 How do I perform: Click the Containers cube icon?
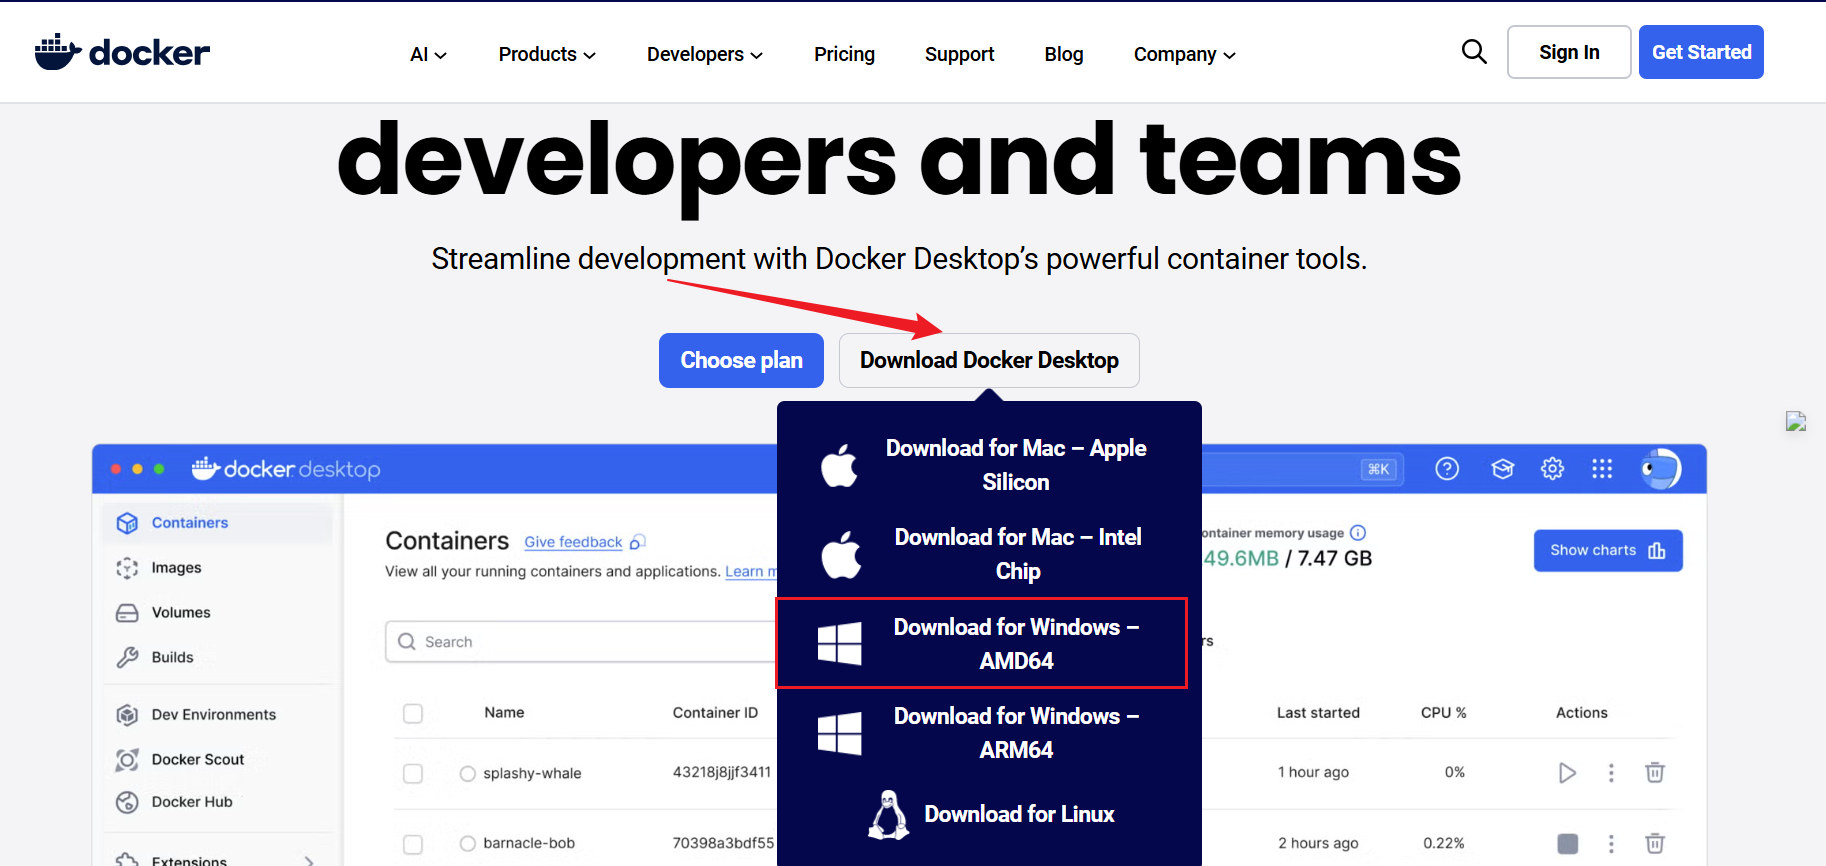click(x=127, y=523)
